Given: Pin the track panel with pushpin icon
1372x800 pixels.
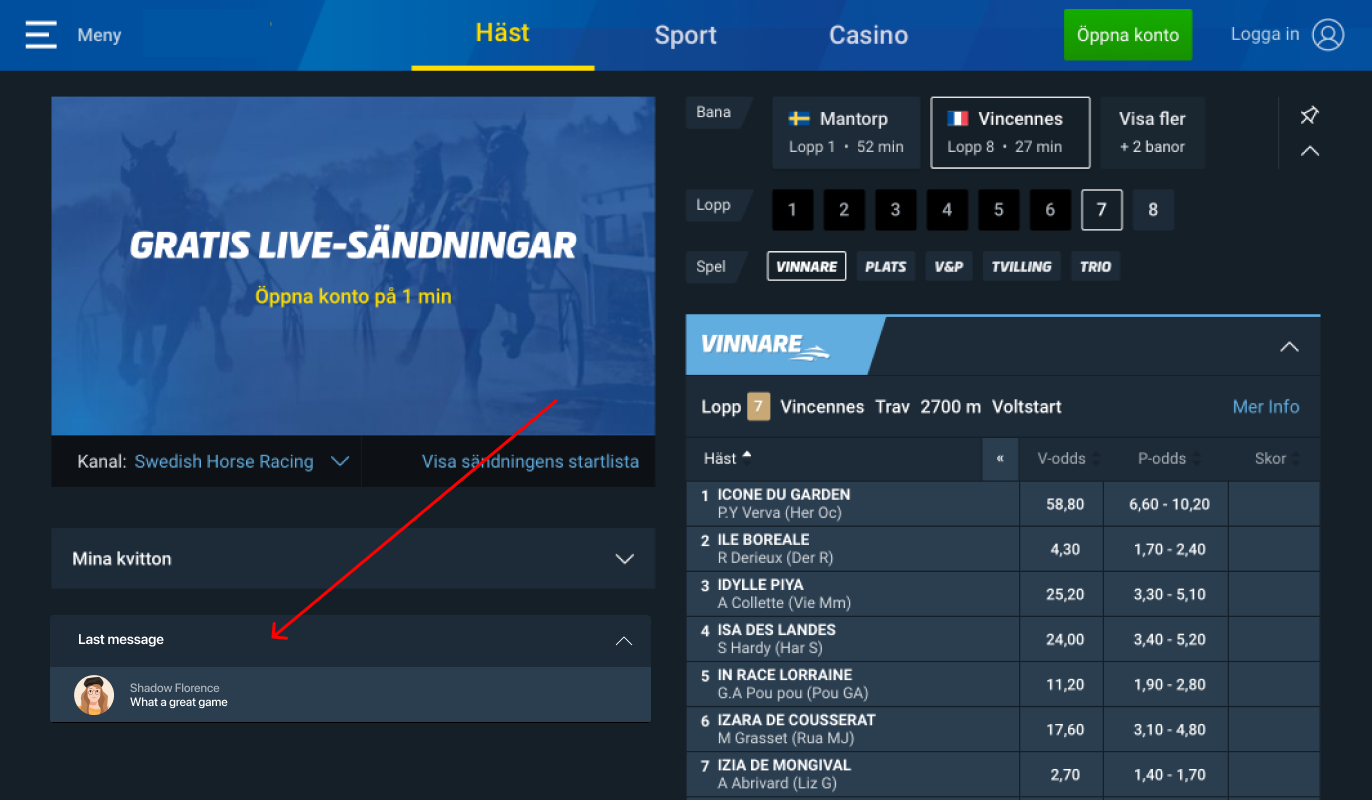Looking at the screenshot, I should (1309, 115).
